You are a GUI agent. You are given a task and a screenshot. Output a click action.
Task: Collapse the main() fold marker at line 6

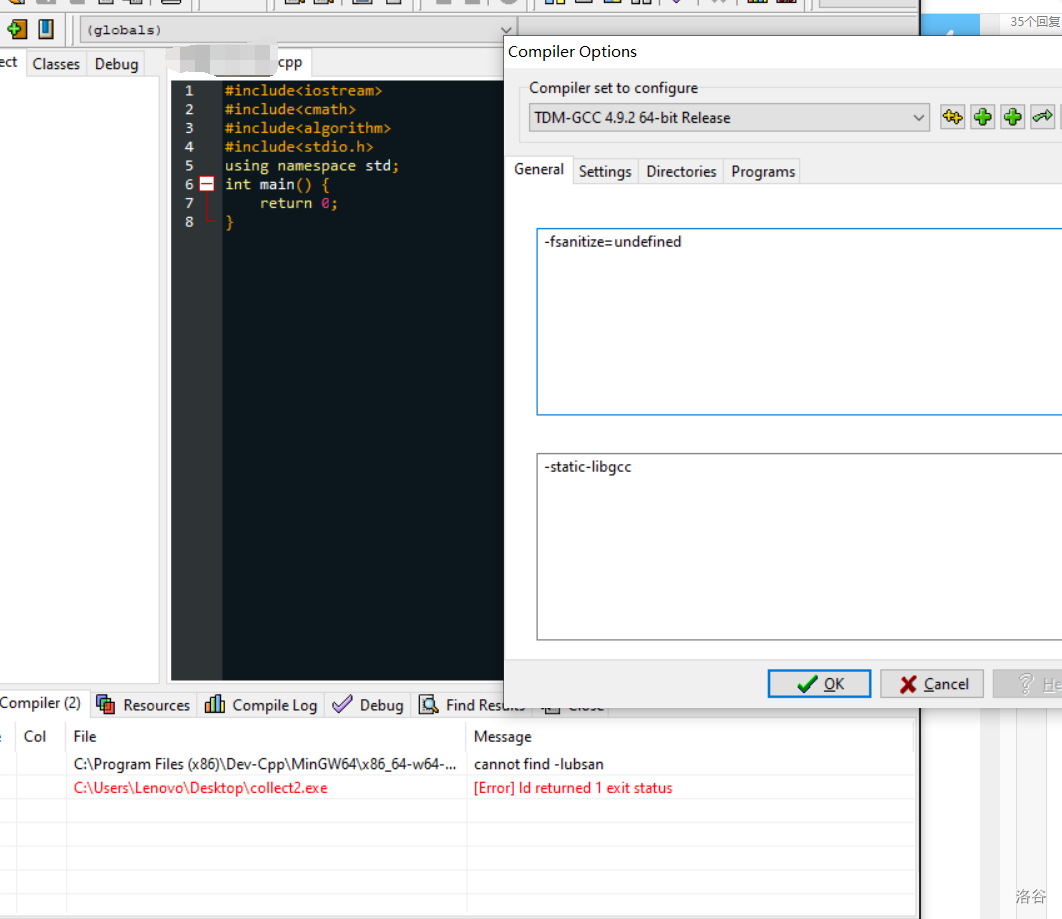click(x=207, y=184)
